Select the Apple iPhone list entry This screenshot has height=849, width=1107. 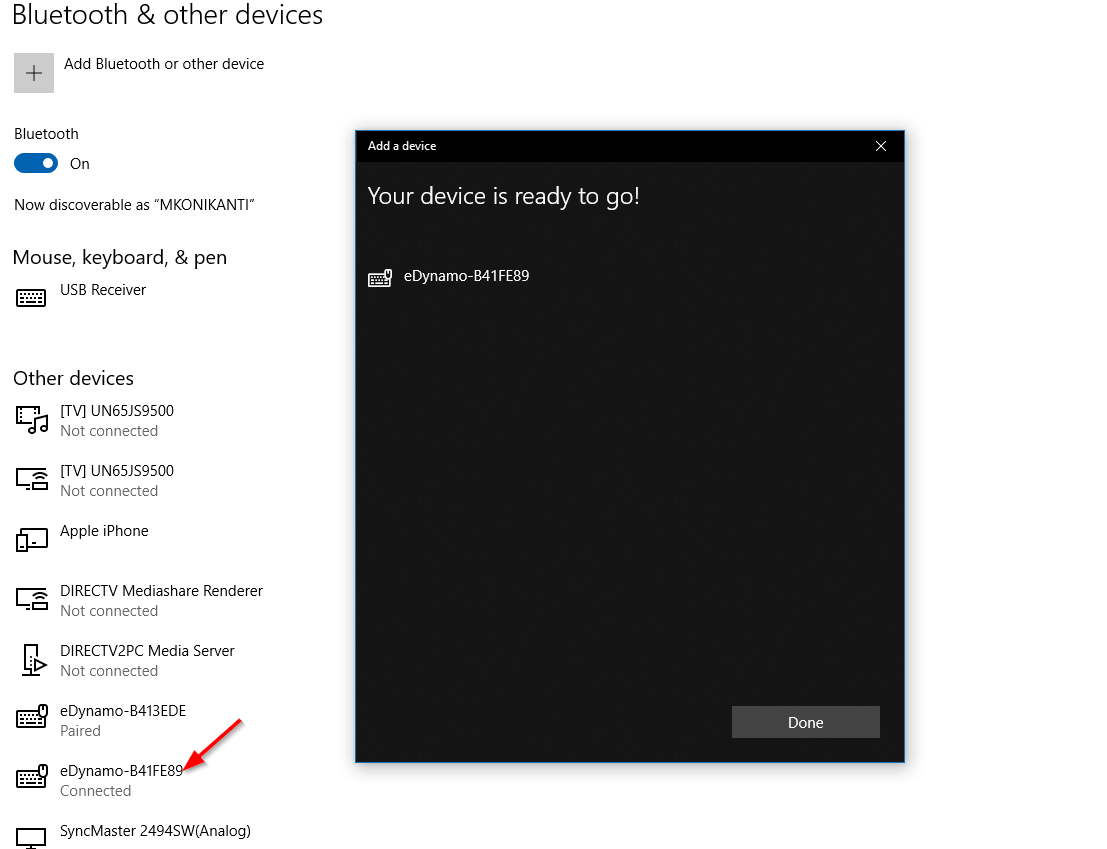[104, 531]
